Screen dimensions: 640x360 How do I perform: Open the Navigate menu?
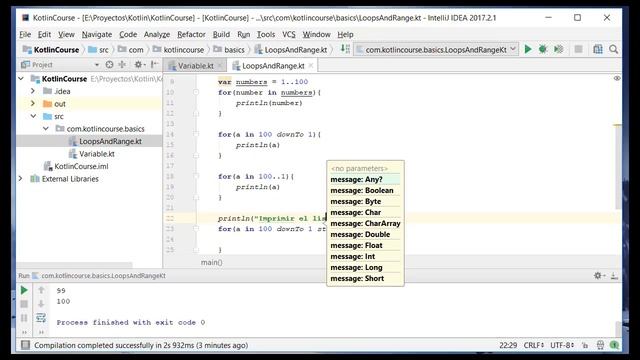tap(97, 35)
